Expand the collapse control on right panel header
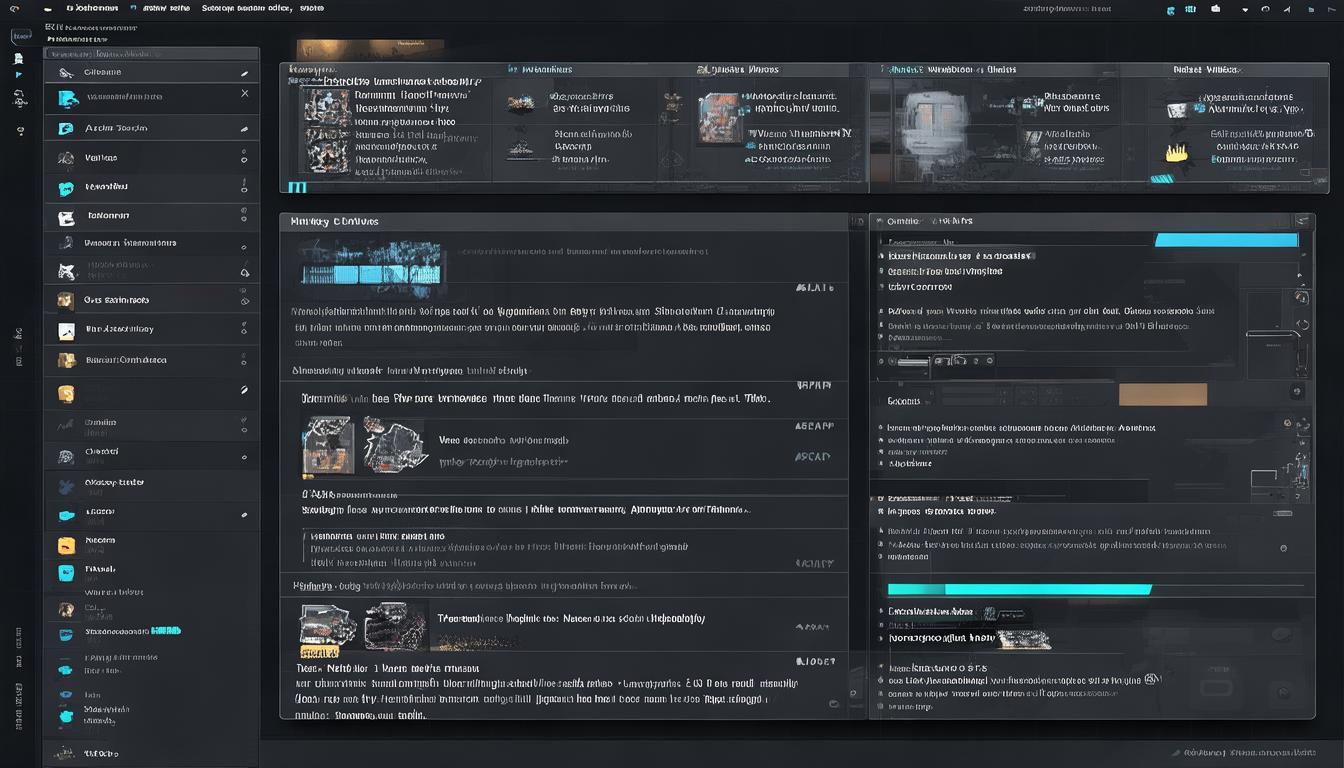Screen dimensions: 1344x768 click(x=1301, y=221)
